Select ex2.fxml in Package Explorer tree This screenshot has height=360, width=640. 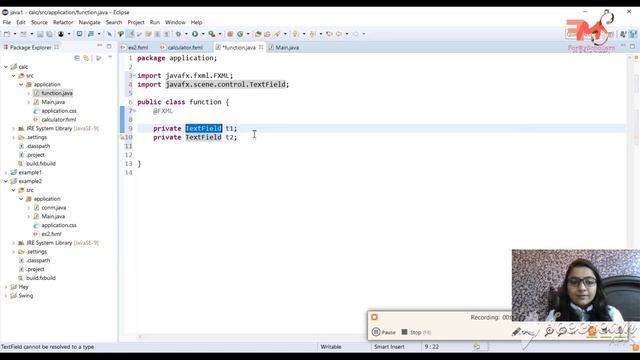click(51, 234)
